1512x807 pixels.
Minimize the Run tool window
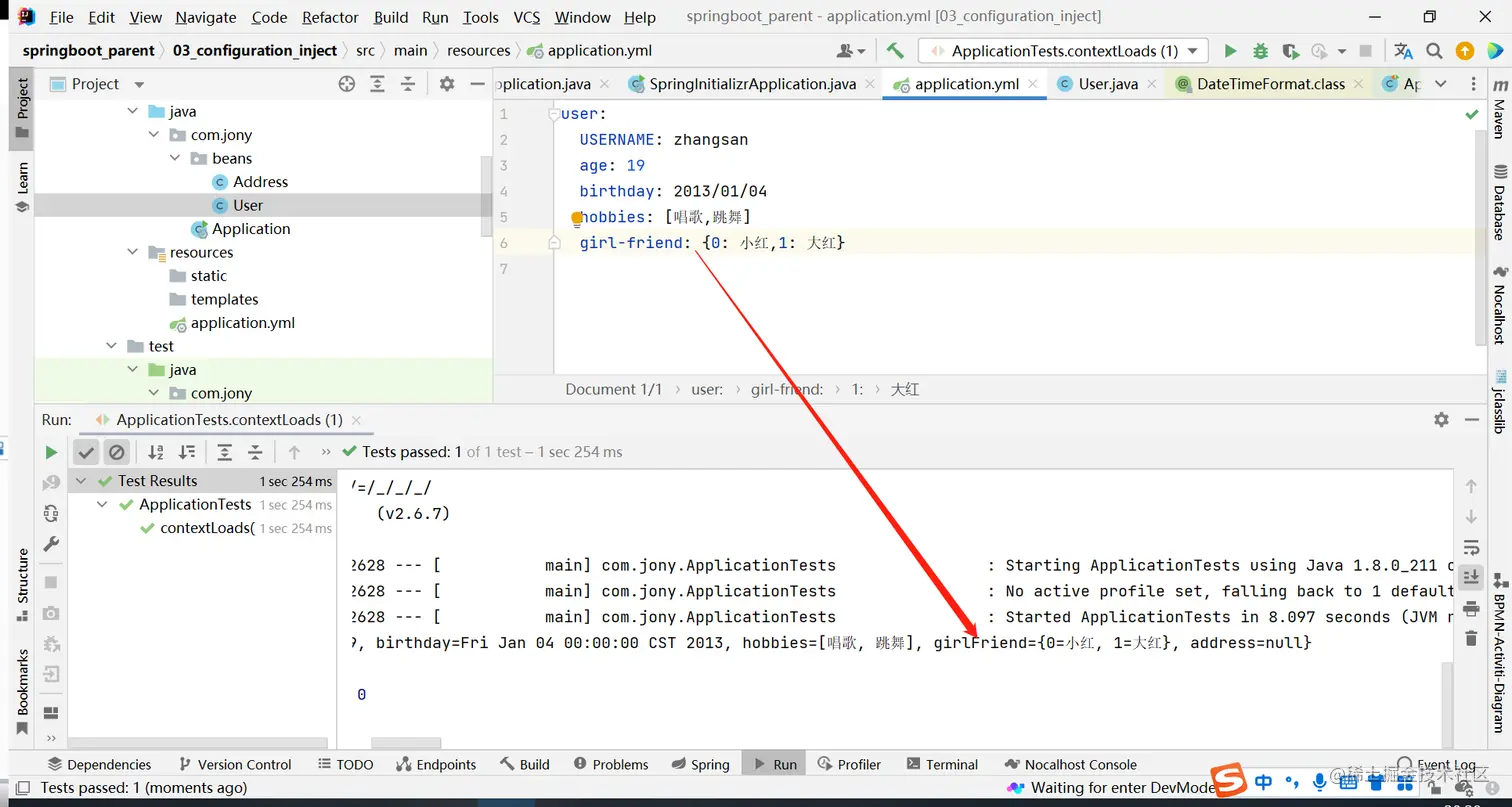point(1471,420)
